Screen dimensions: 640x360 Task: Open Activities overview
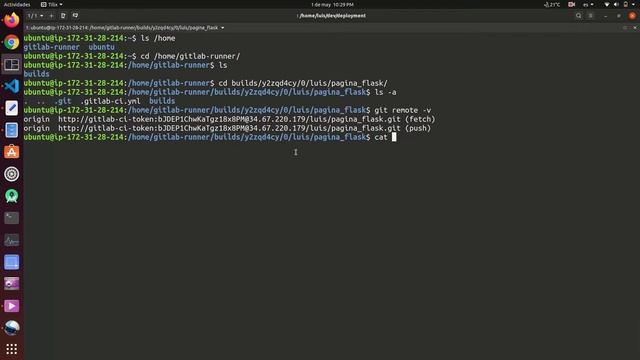pos(17,4)
